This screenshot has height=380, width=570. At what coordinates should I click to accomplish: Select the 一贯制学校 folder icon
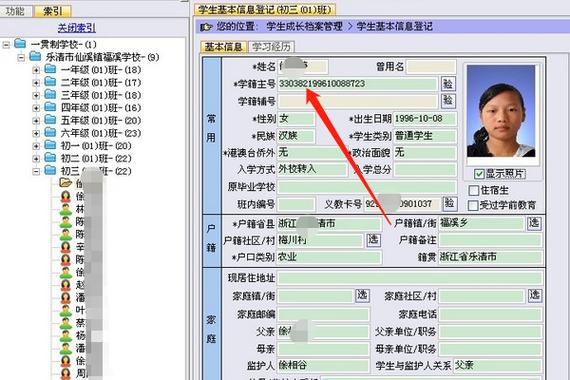(x=20, y=44)
